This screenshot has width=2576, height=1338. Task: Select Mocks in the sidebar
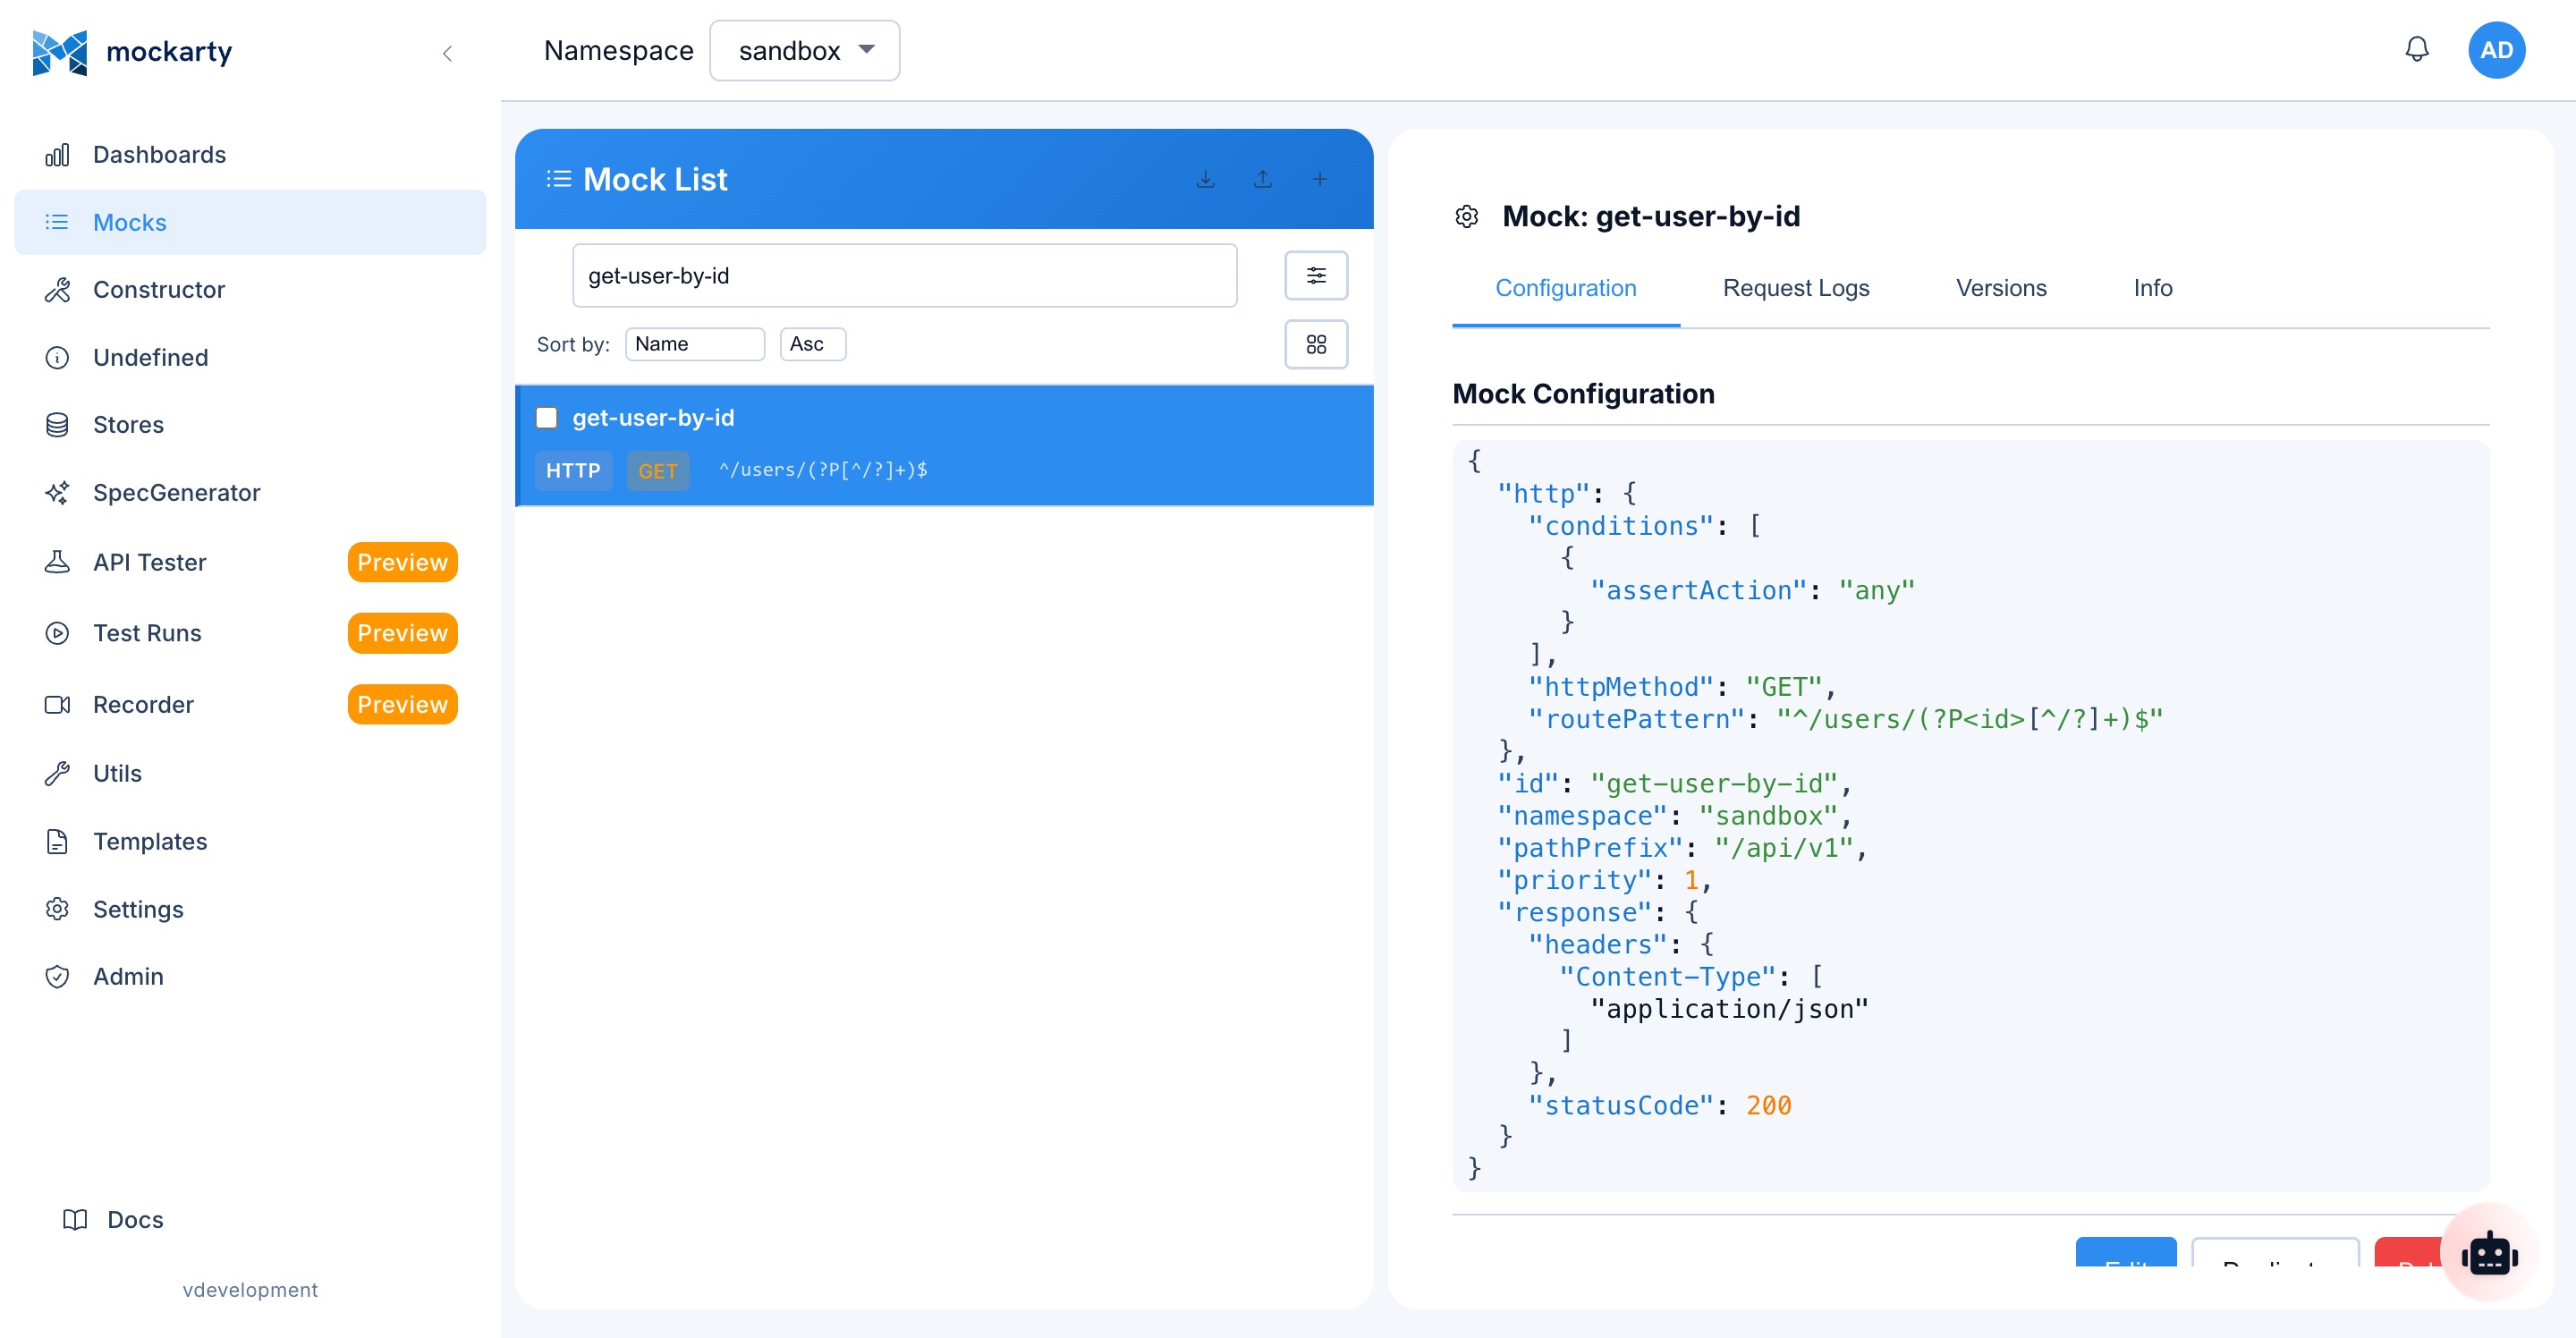pyautogui.click(x=250, y=222)
